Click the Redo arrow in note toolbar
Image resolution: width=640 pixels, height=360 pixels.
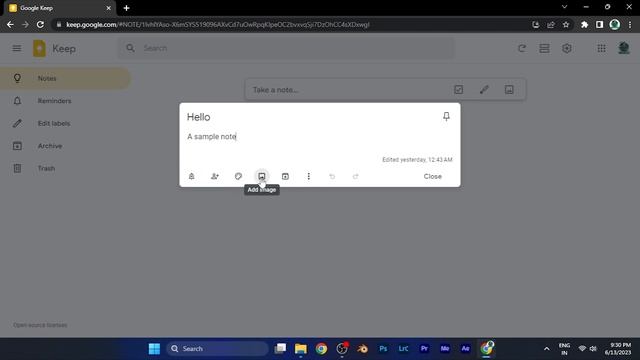tap(356, 176)
